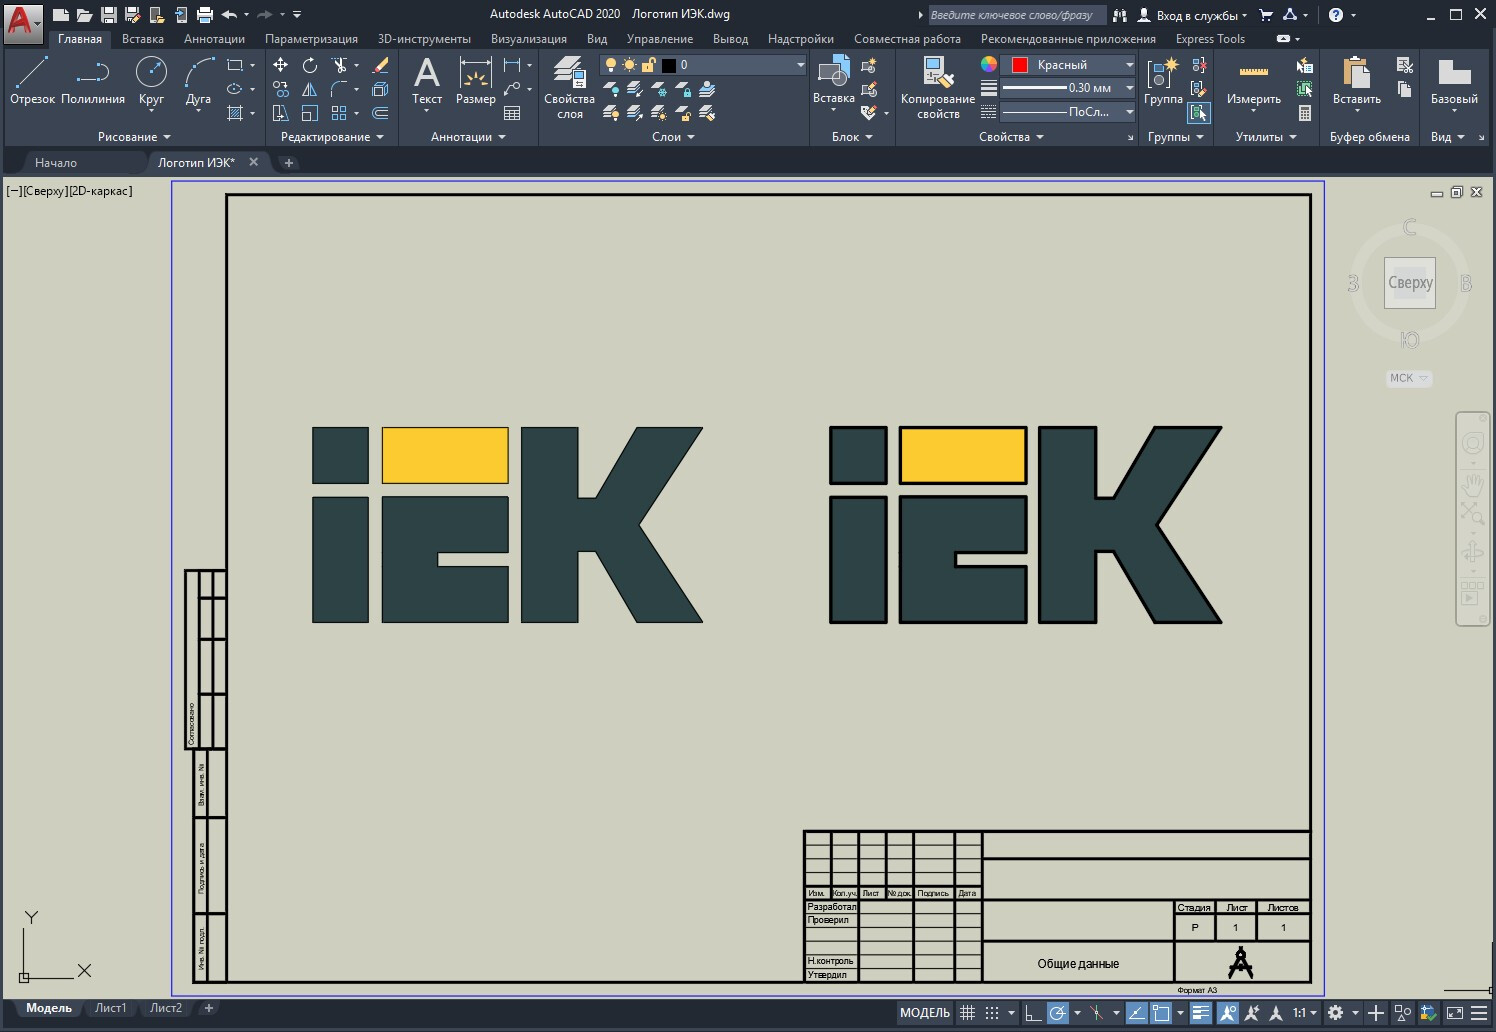Toggle ortho mode in status bar
The height and width of the screenshot is (1032, 1496).
click(x=1033, y=1013)
